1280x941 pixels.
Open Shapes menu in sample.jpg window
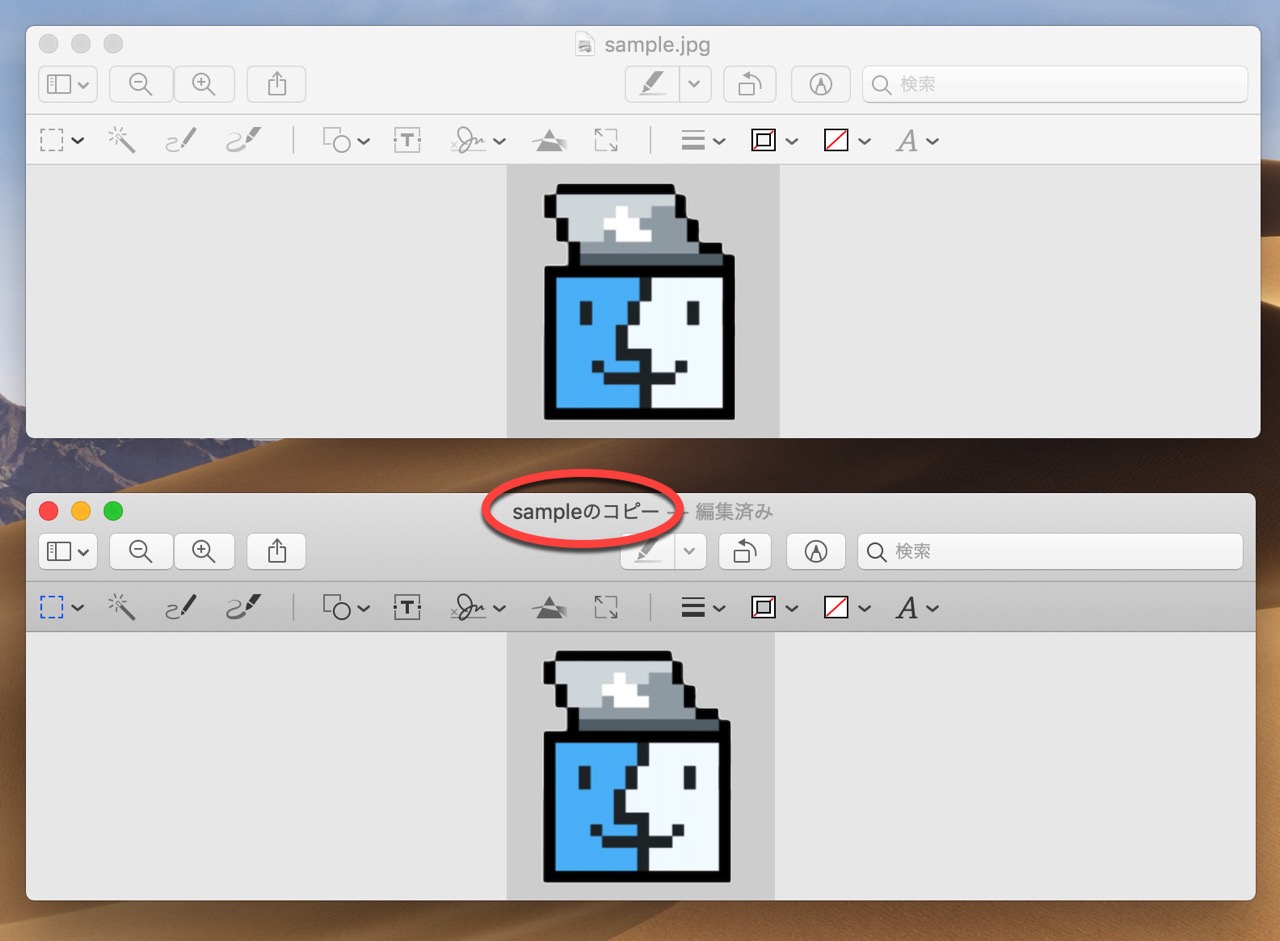click(346, 141)
